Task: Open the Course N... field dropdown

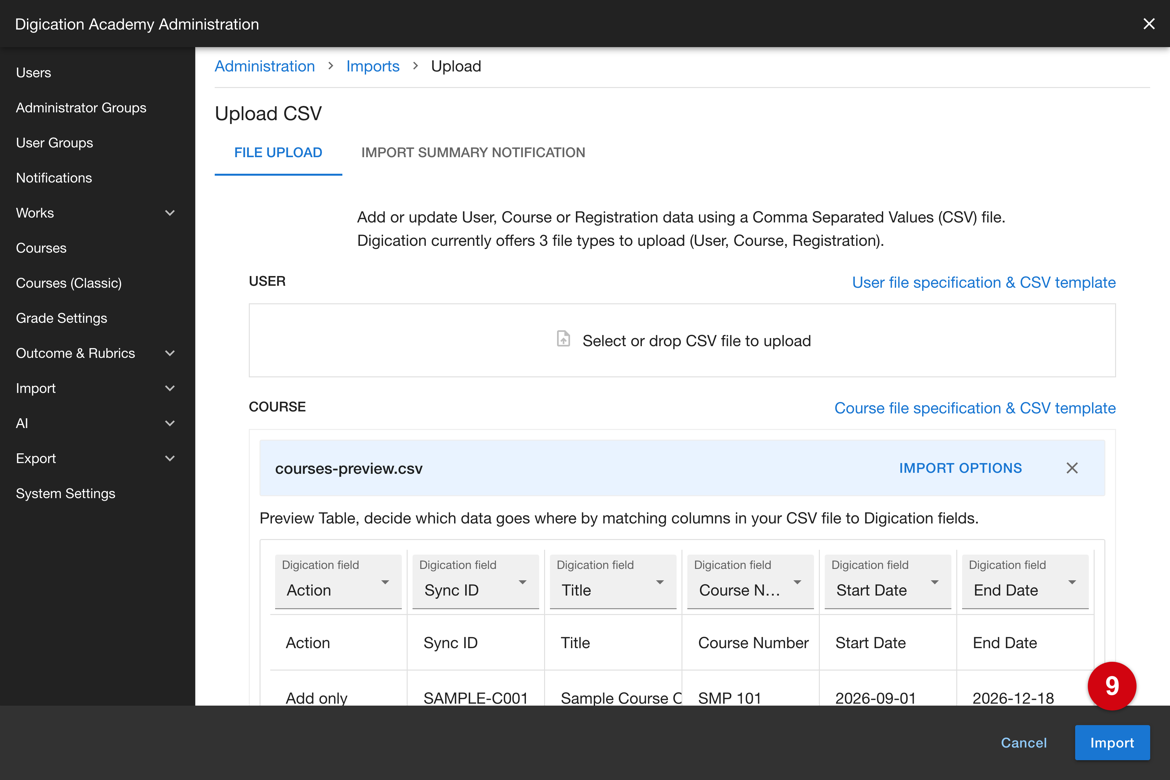Action: click(x=750, y=581)
